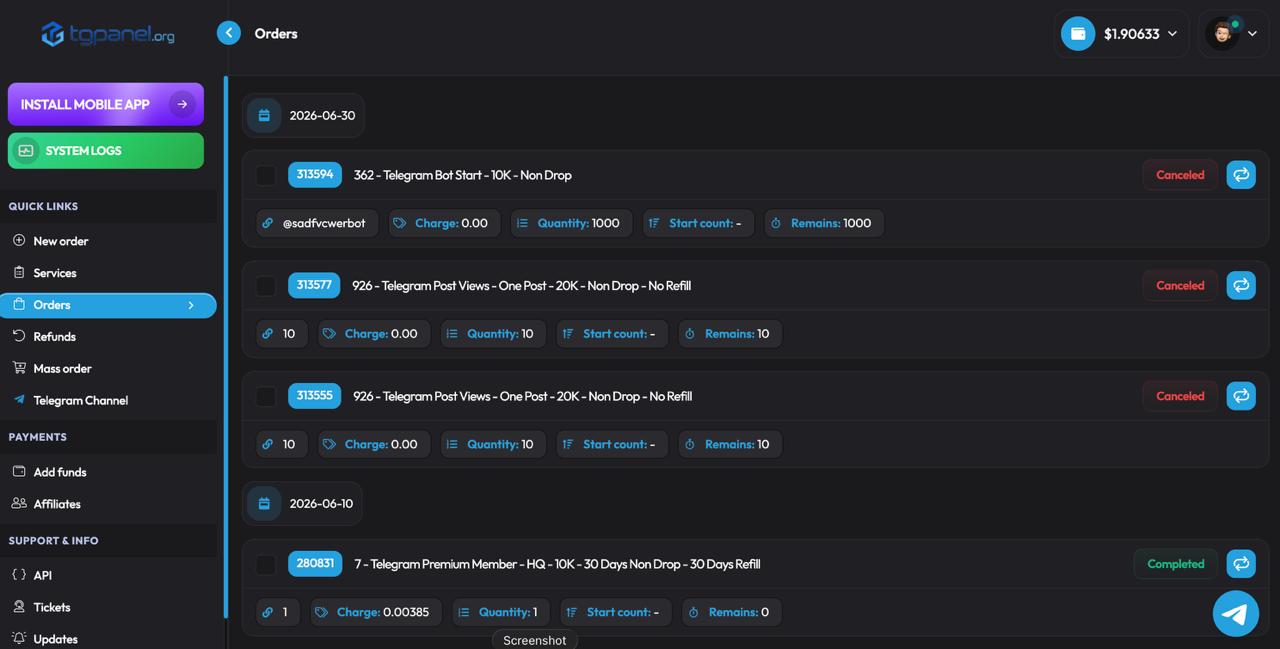Click the link chip of order 313577

coord(282,334)
